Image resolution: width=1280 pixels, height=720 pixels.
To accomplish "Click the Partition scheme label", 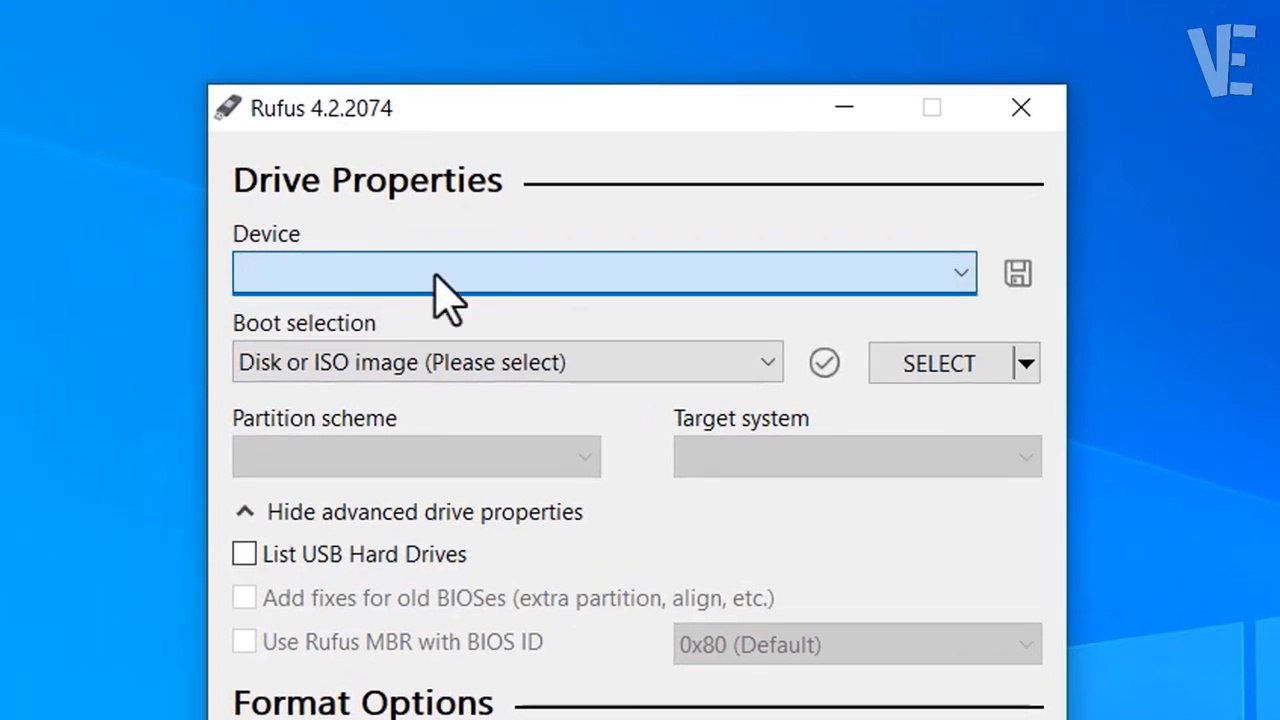I will (315, 418).
